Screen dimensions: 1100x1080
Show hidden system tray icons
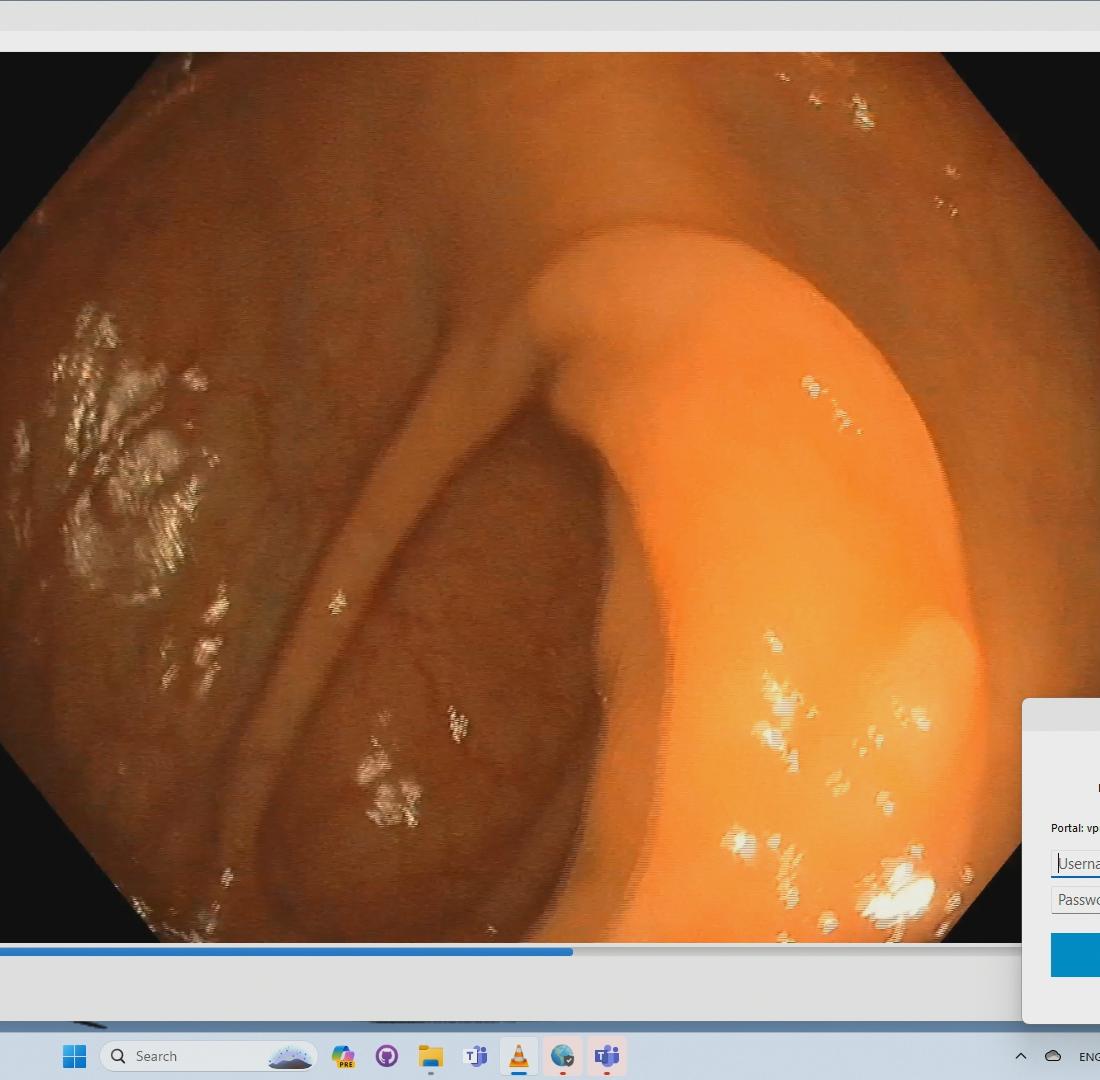pyautogui.click(x=1021, y=1056)
